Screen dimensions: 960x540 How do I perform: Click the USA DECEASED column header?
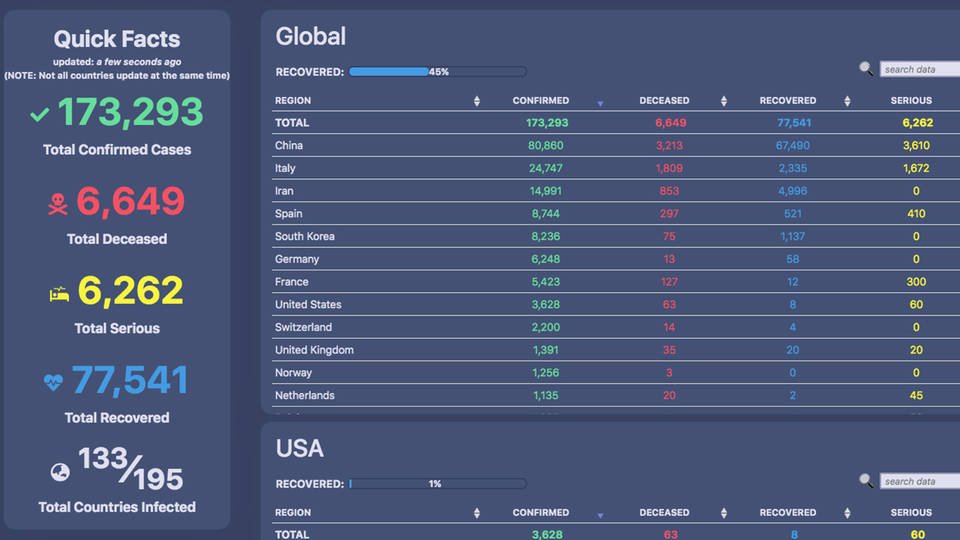(664, 513)
